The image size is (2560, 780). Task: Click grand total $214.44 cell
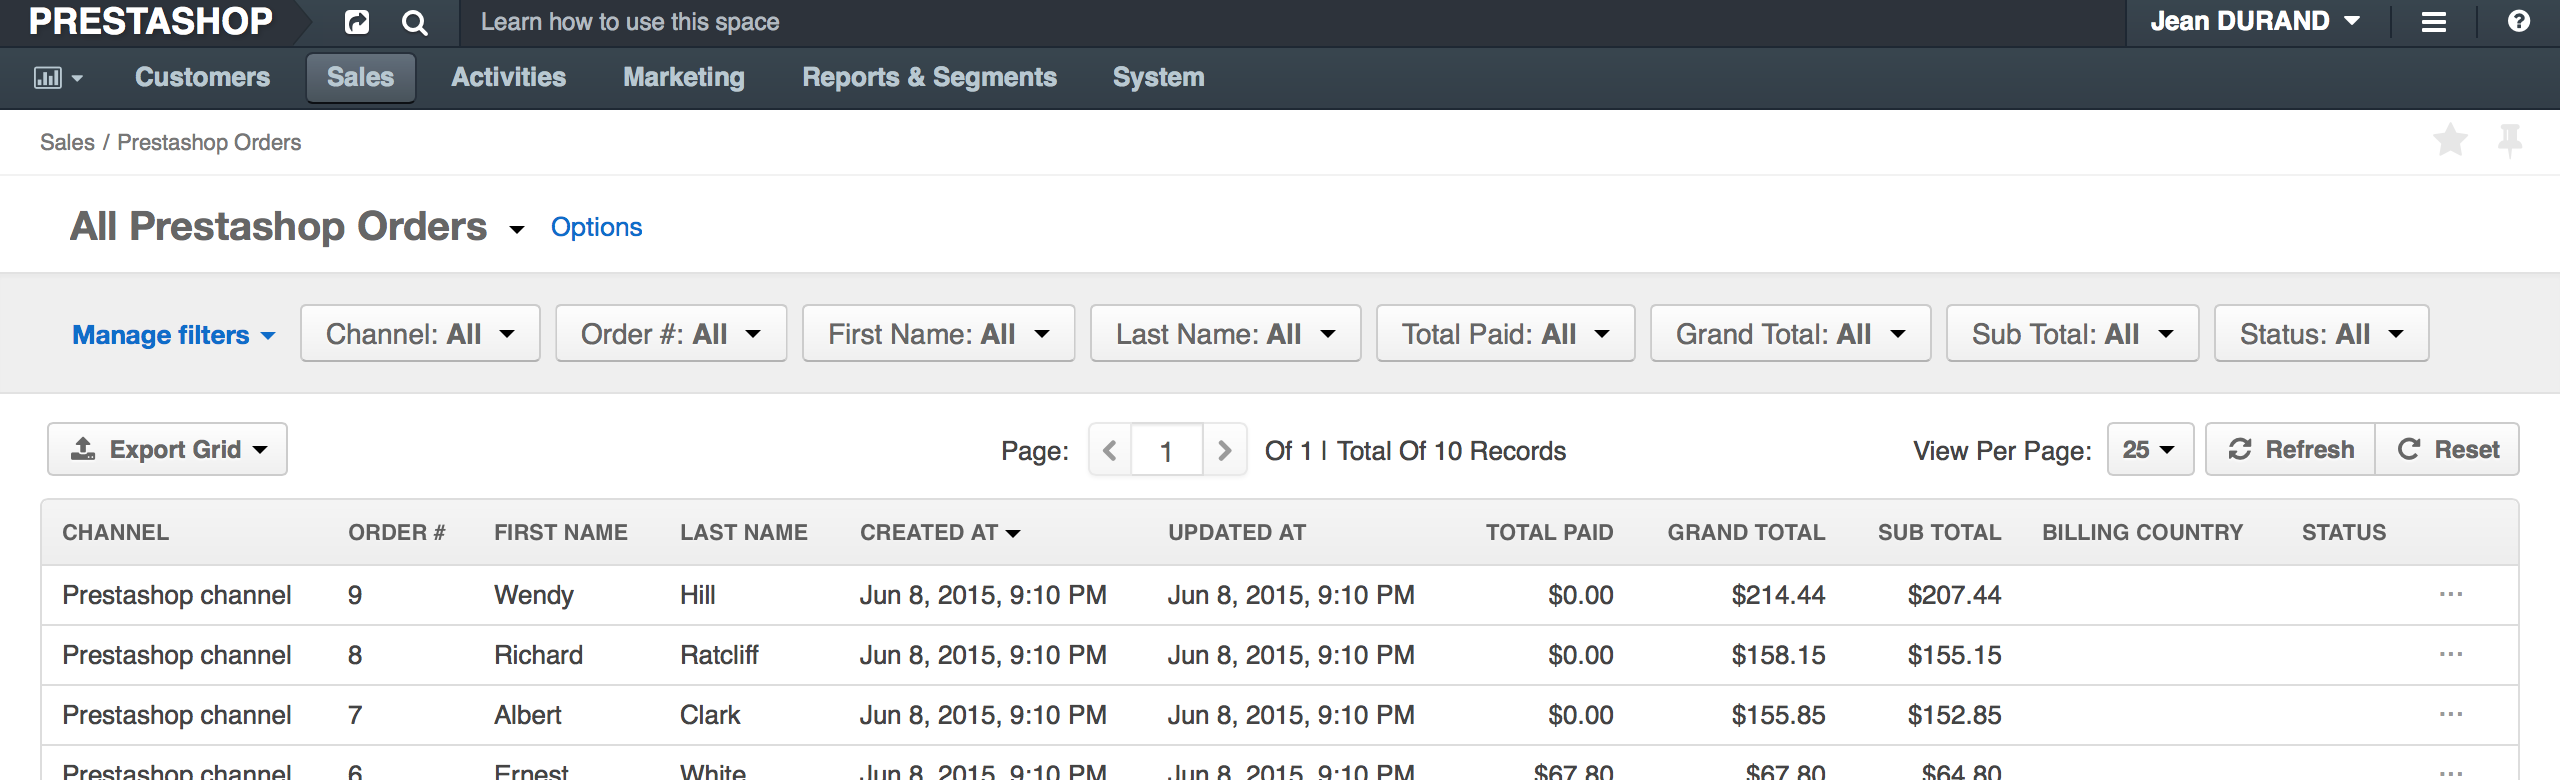point(1778,595)
